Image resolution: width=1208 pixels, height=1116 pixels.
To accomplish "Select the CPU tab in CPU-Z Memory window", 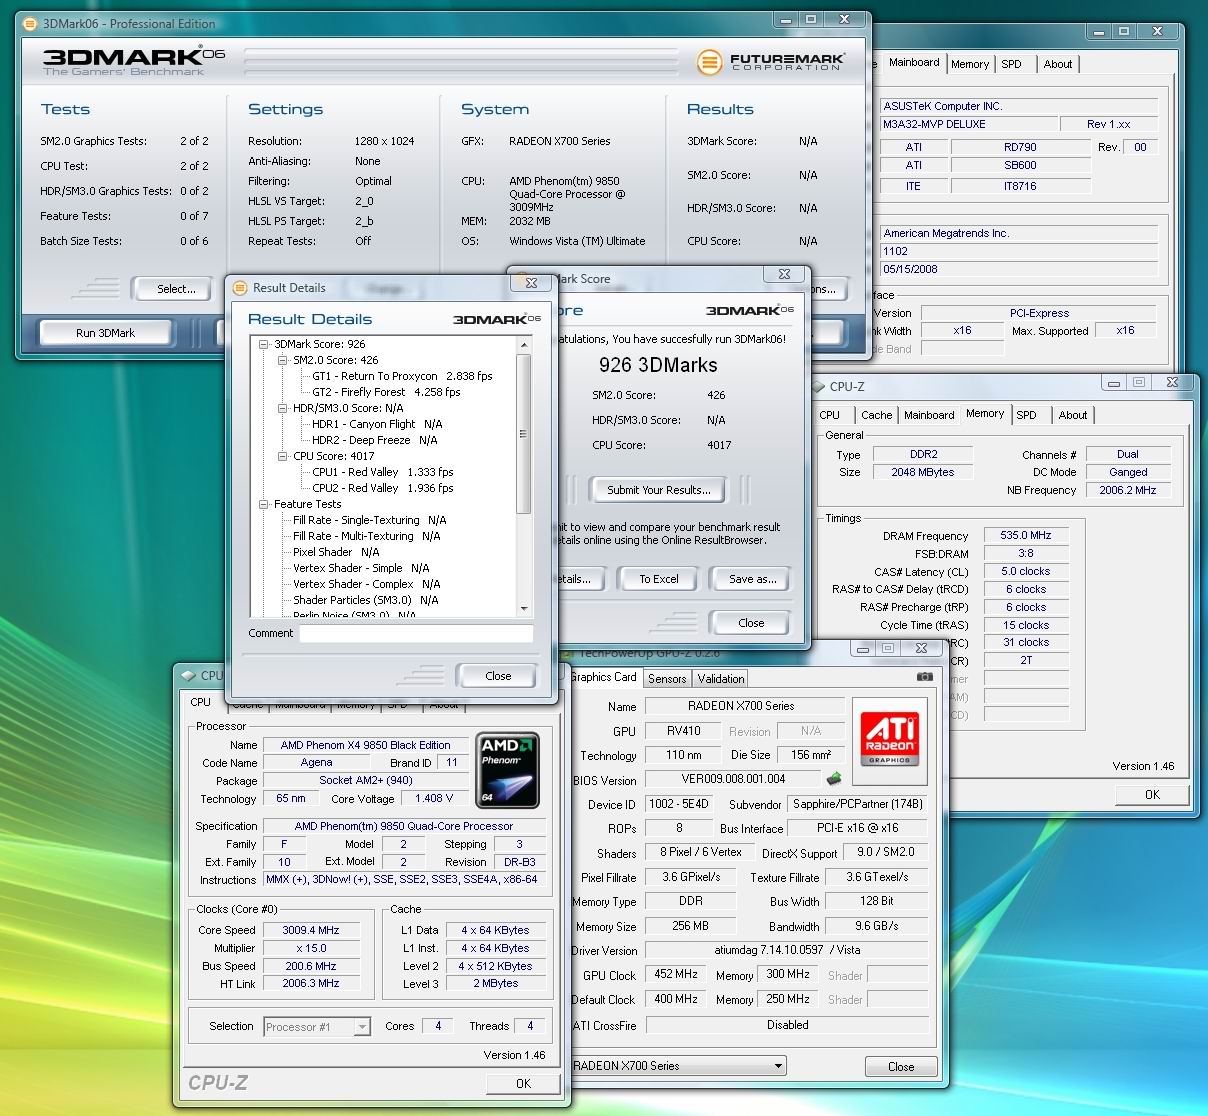I will pos(830,415).
